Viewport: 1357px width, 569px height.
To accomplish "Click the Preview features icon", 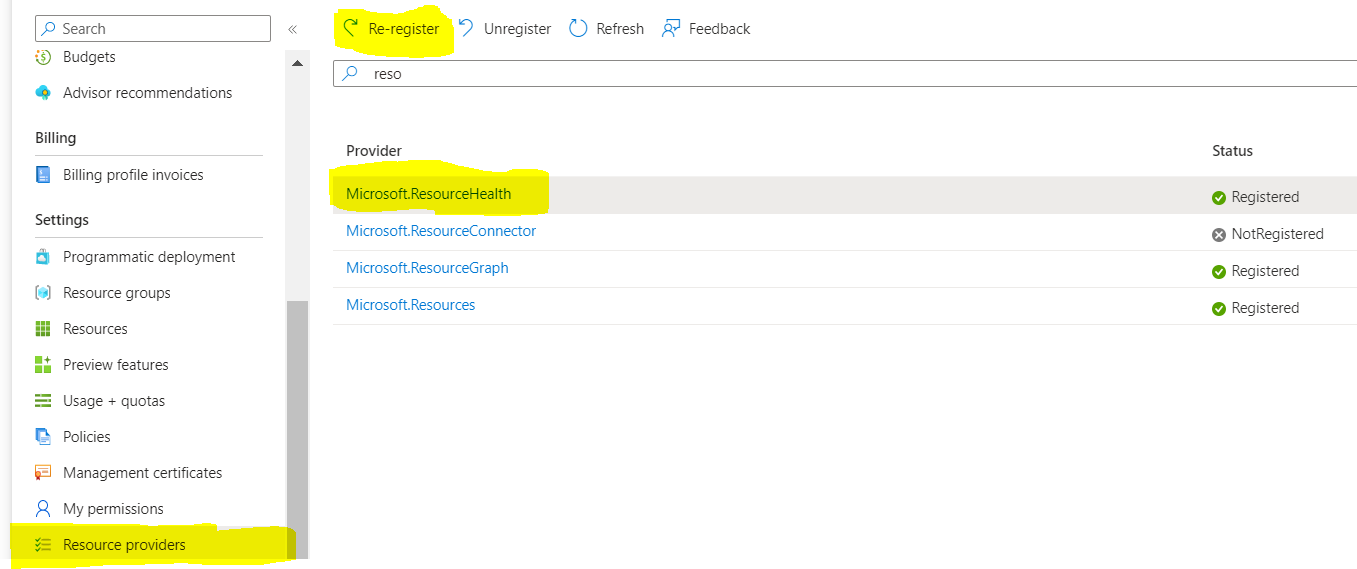I will (43, 365).
